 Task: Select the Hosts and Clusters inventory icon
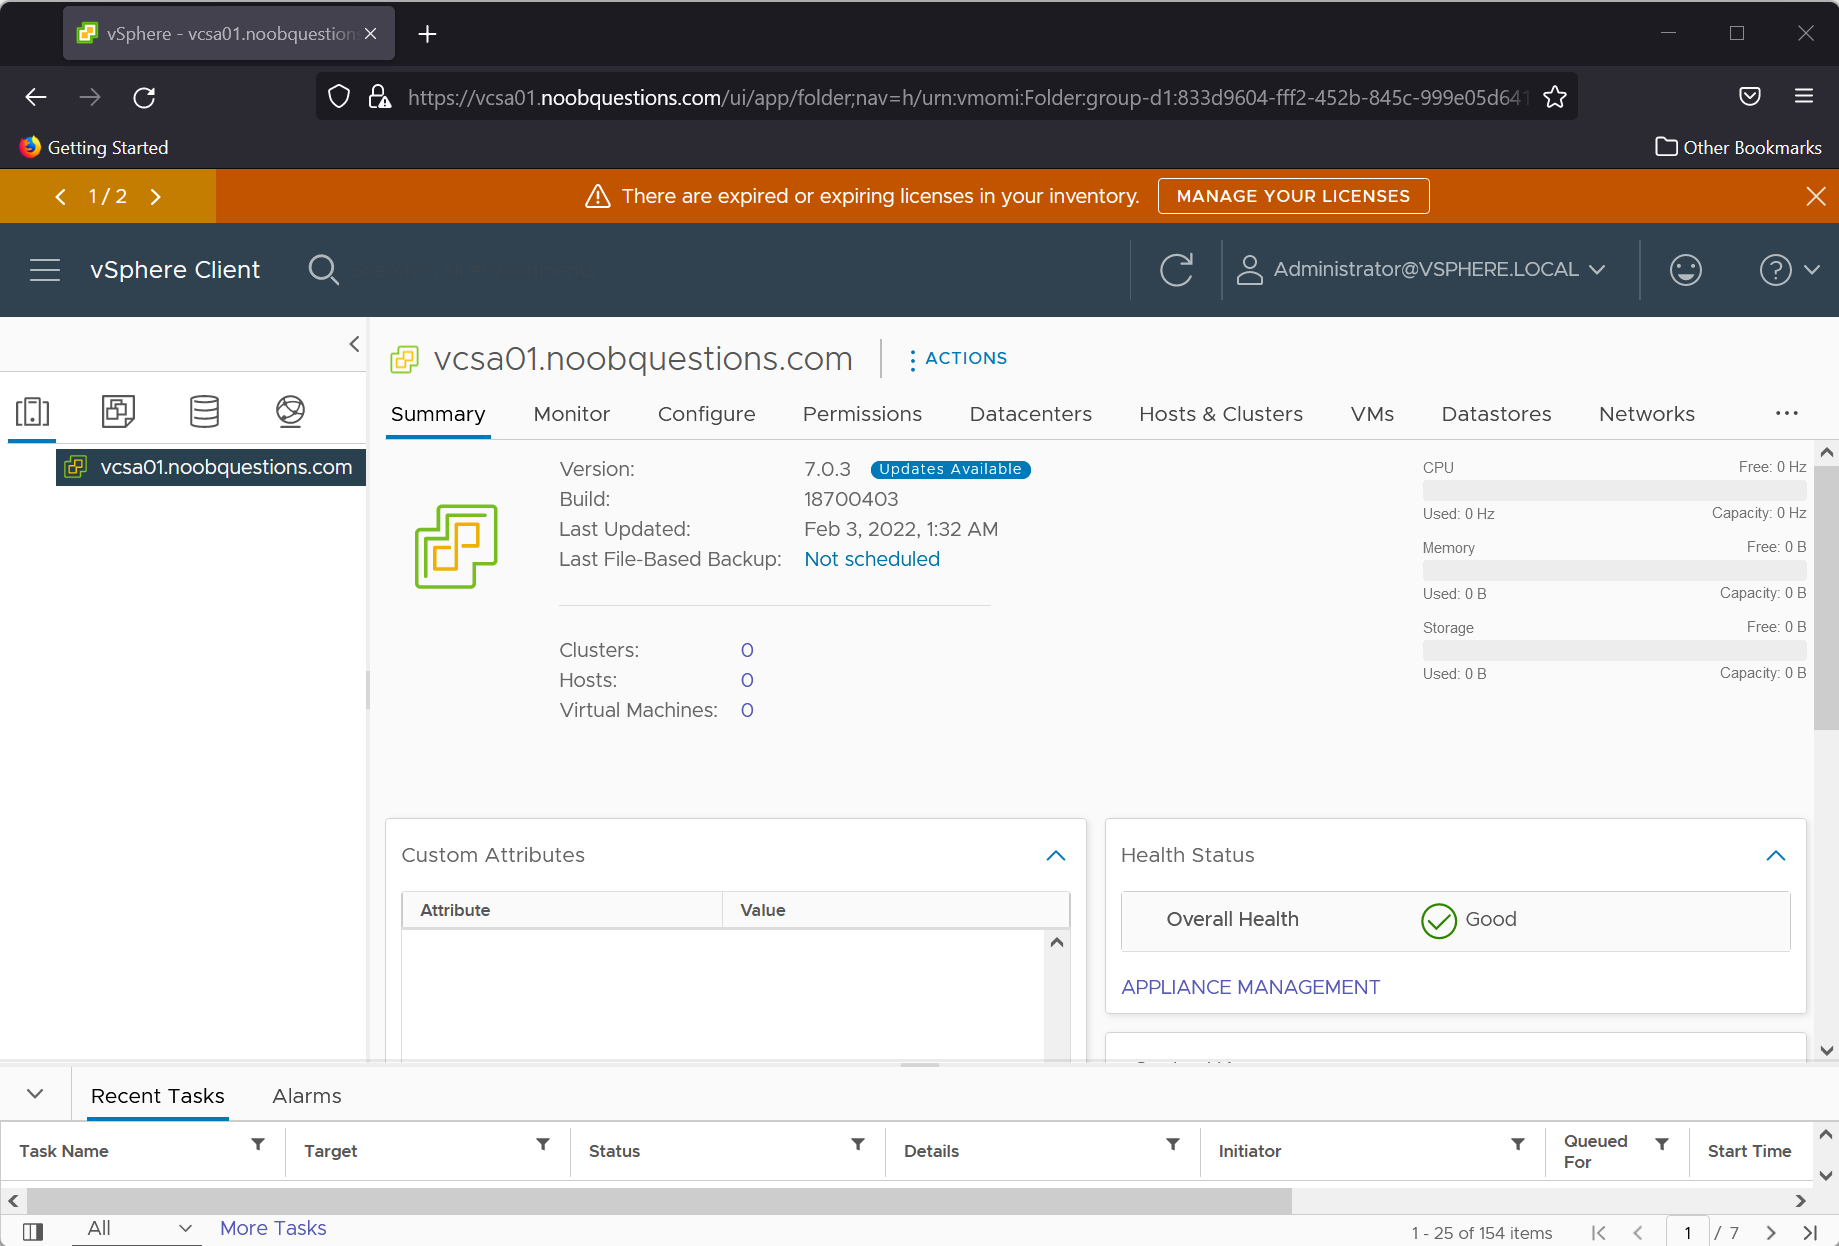32,411
